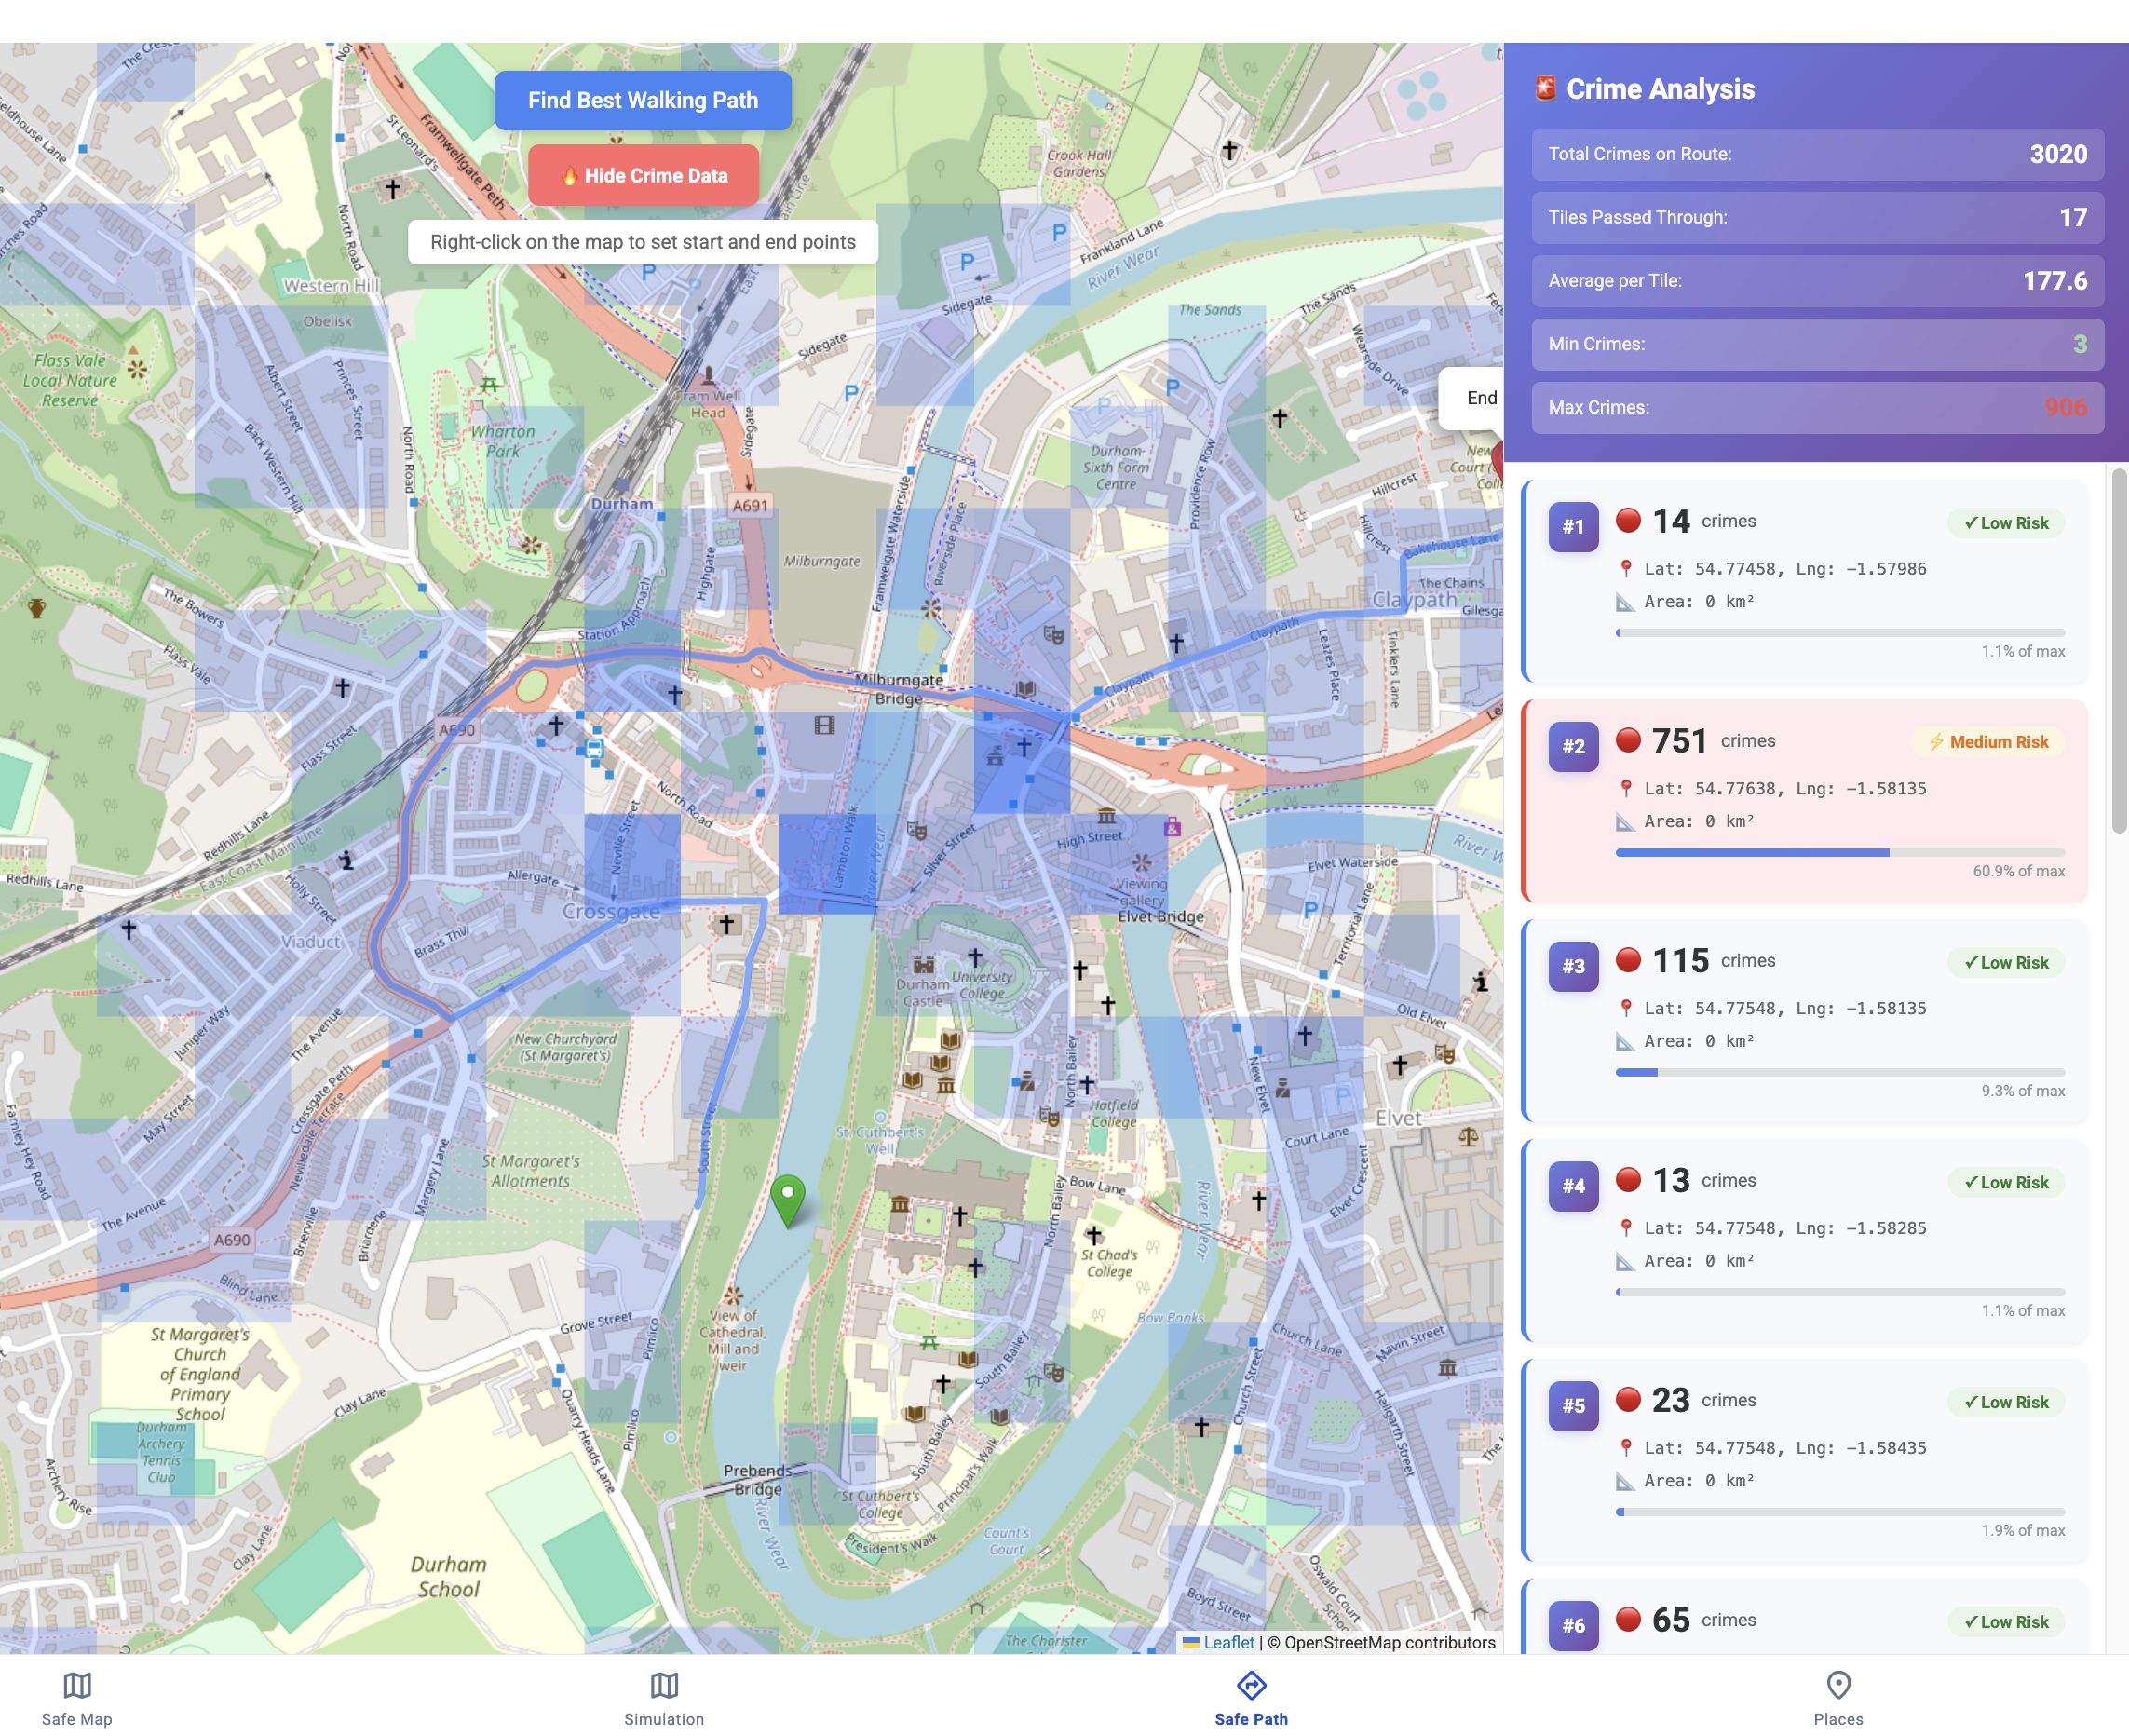Open the Places pin icon

coord(1838,1686)
